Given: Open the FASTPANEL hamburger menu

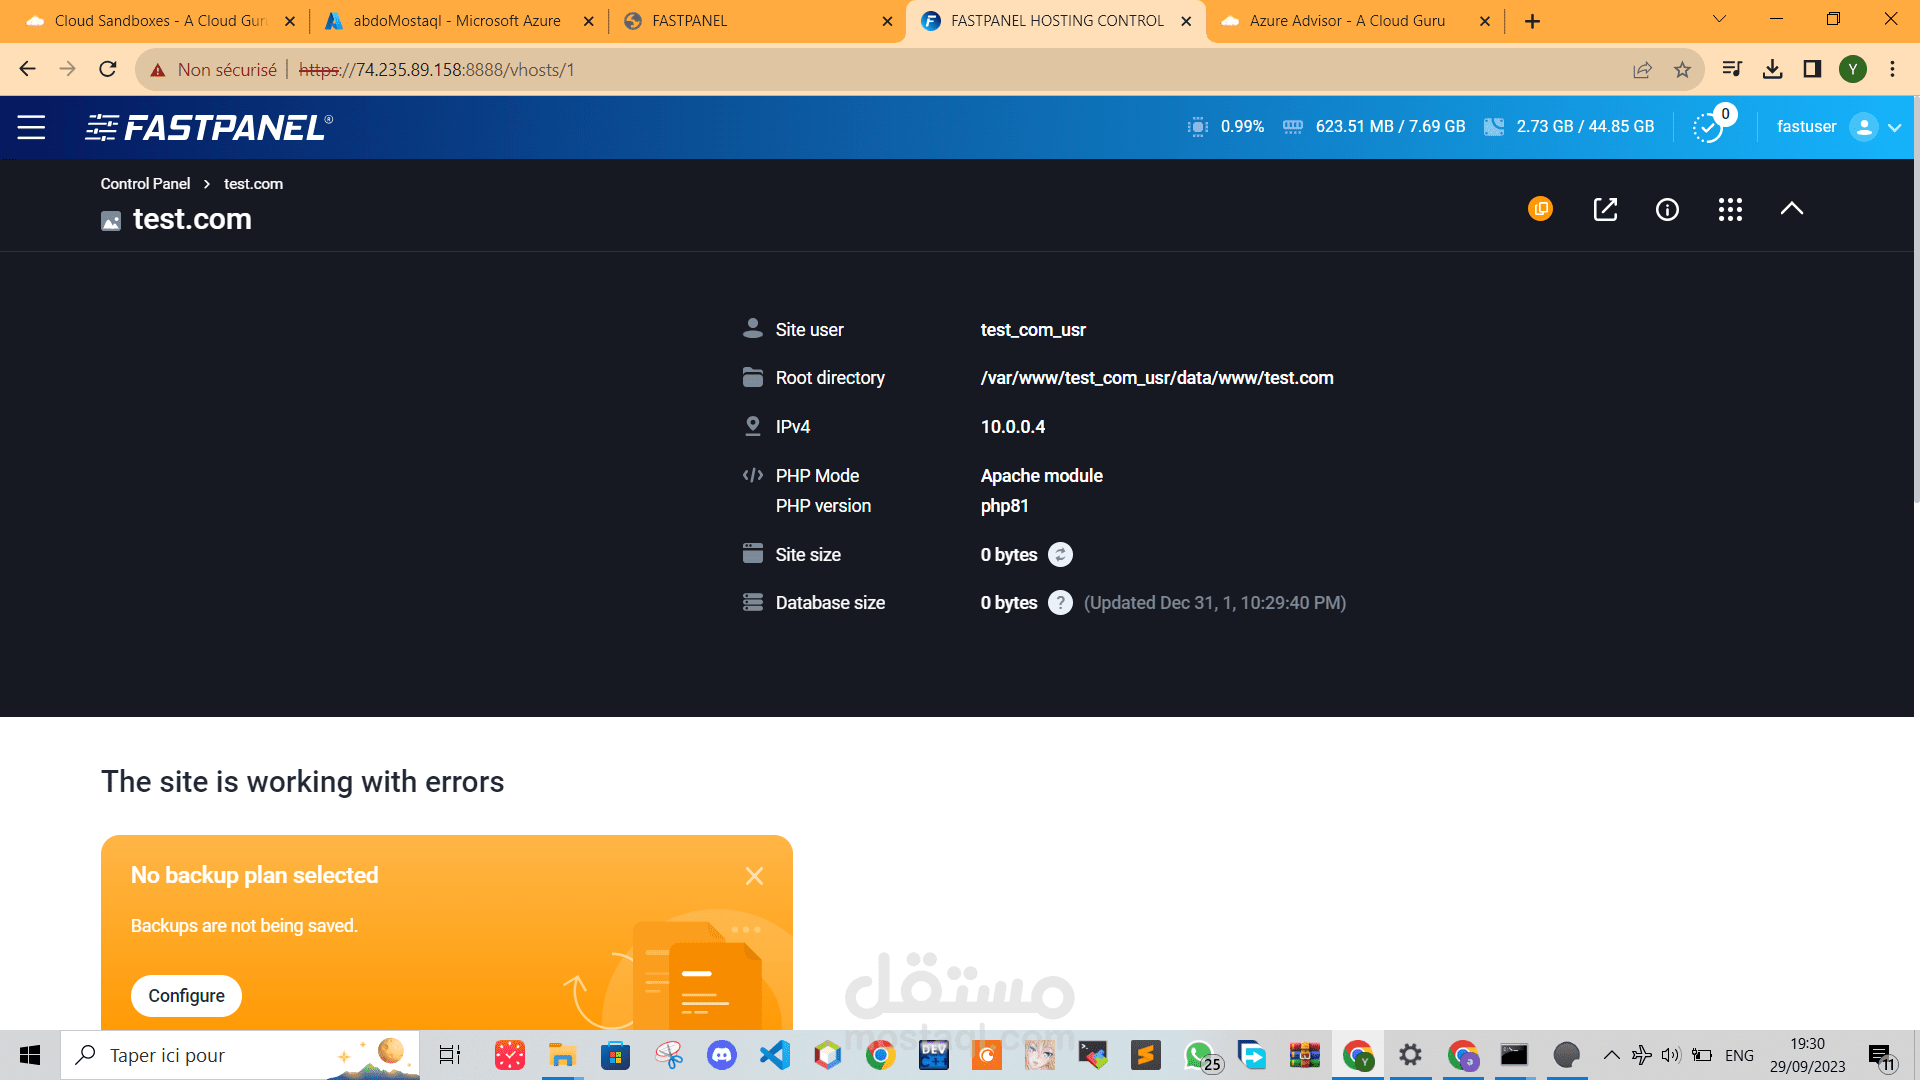Looking at the screenshot, I should coord(31,127).
